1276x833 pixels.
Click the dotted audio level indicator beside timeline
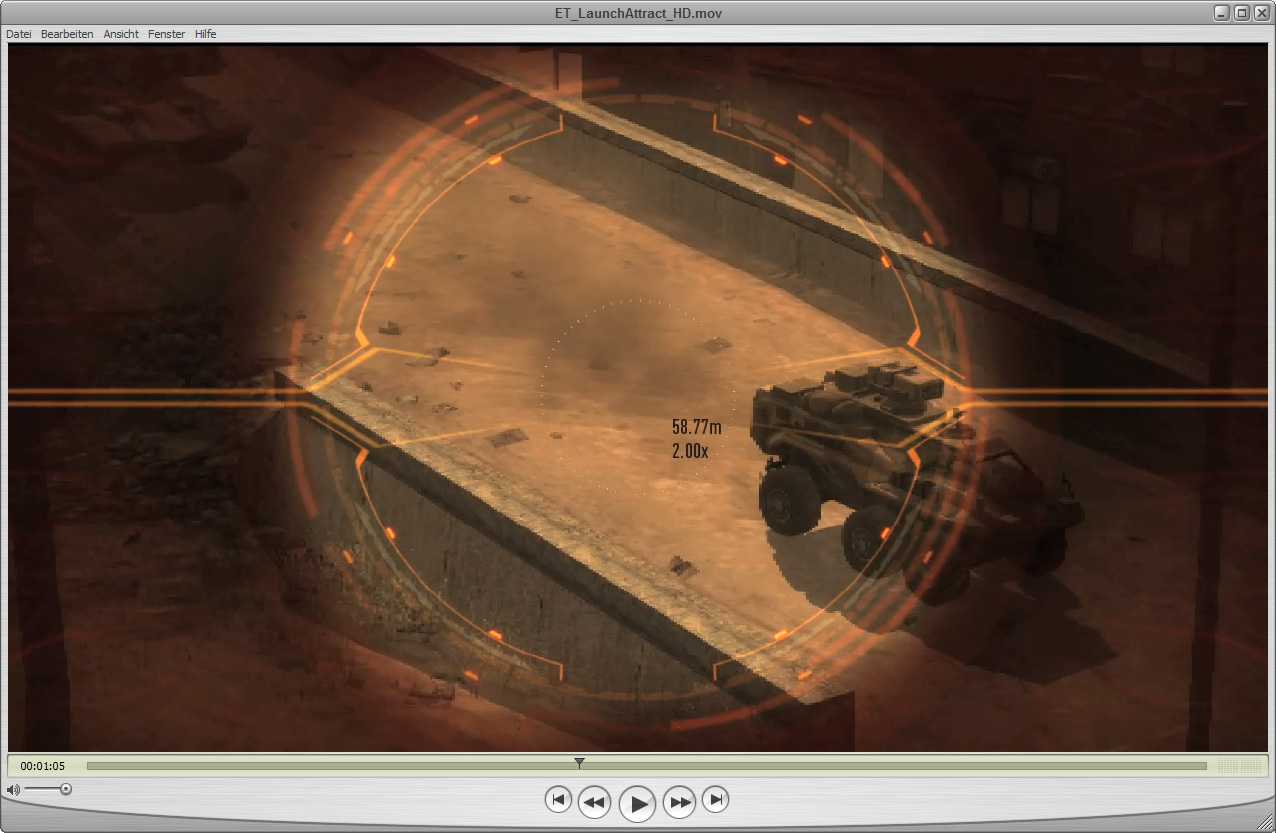point(1238,766)
